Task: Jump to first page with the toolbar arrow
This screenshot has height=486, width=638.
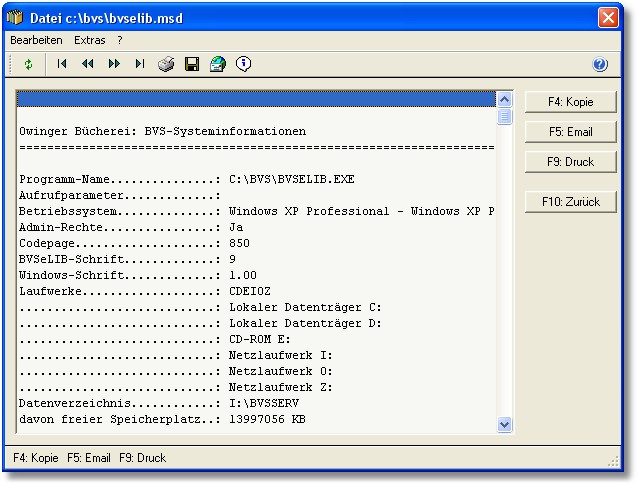Action: (62, 64)
